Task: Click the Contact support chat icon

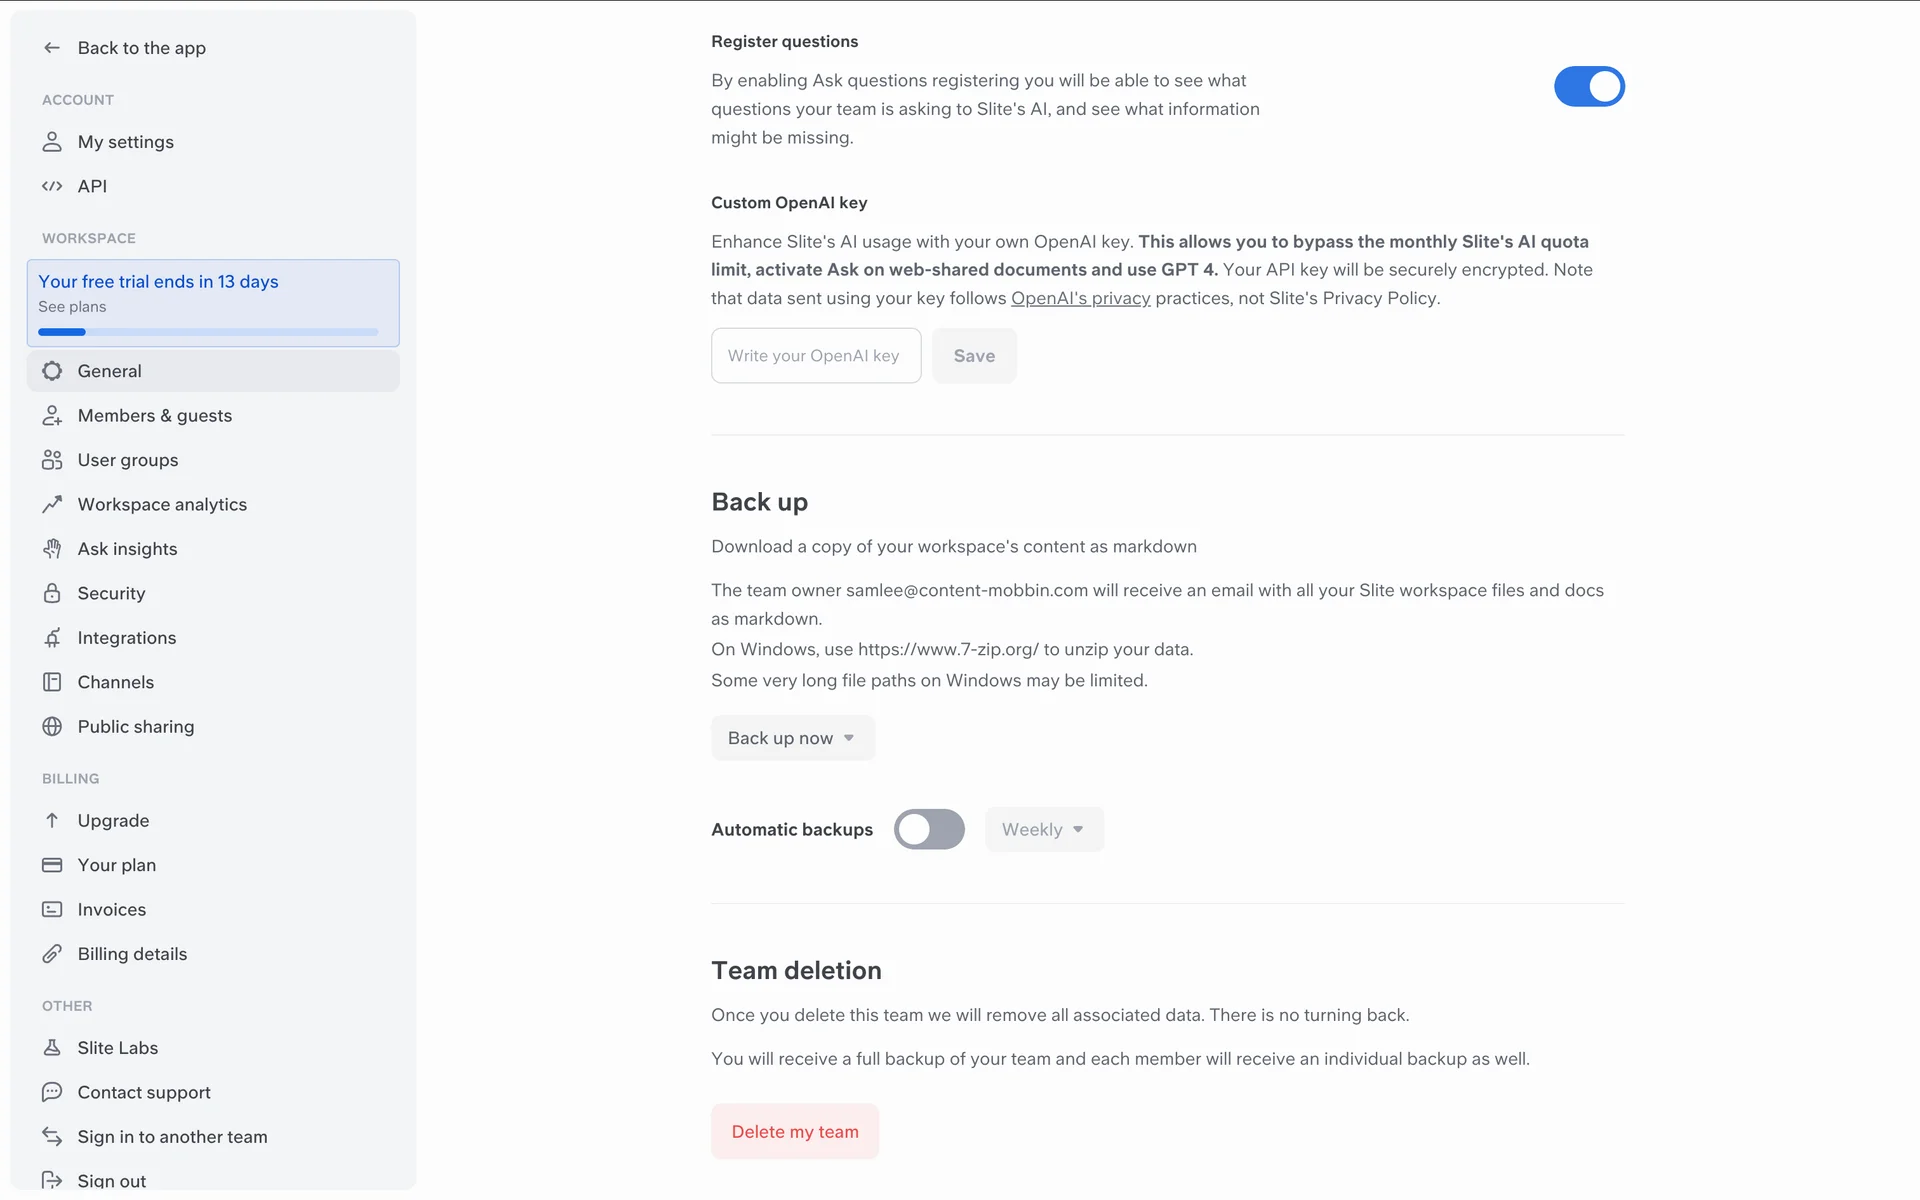Action: tap(52, 1092)
